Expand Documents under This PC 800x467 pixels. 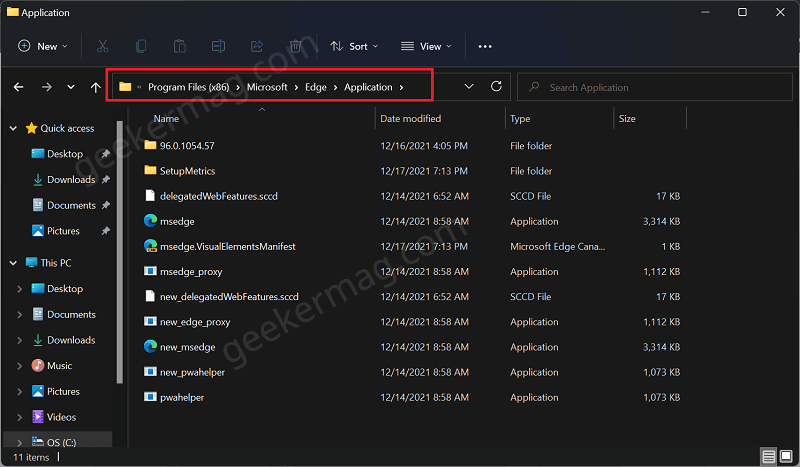(x=19, y=314)
